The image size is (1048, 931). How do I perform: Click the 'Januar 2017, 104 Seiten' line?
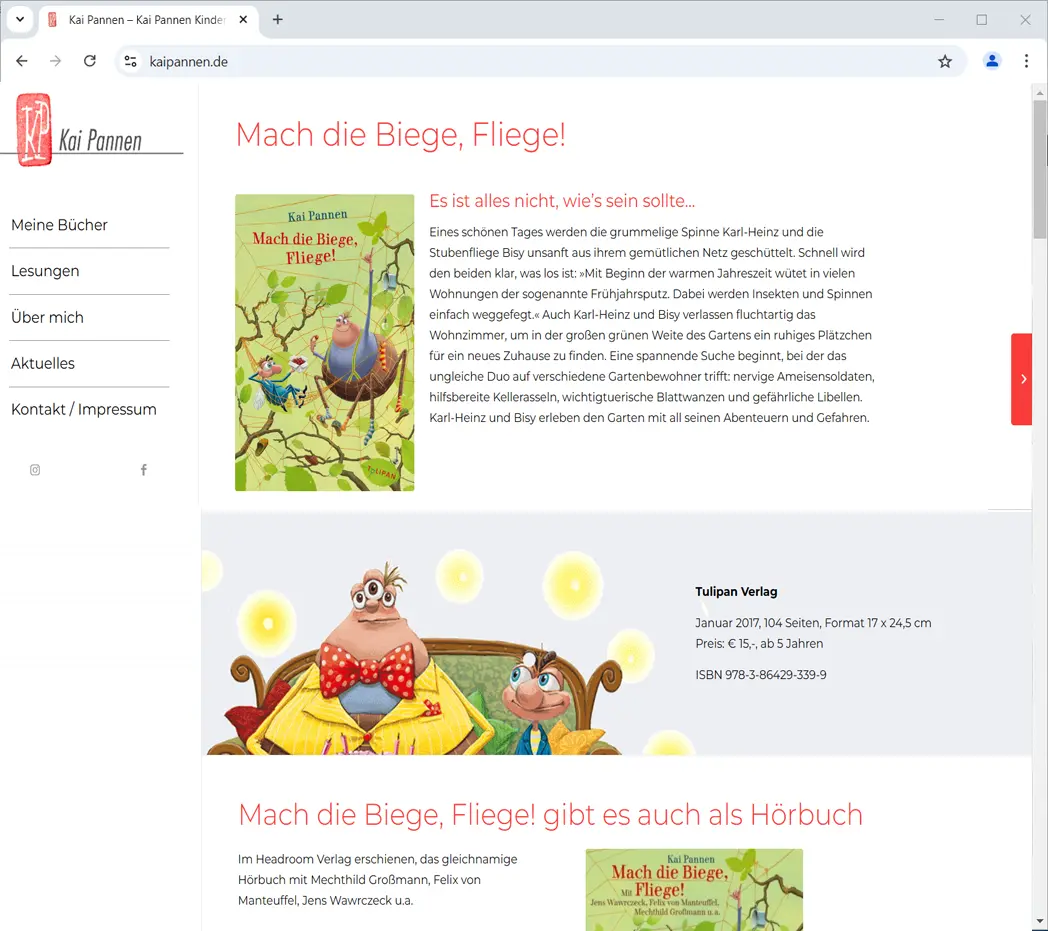click(x=813, y=623)
